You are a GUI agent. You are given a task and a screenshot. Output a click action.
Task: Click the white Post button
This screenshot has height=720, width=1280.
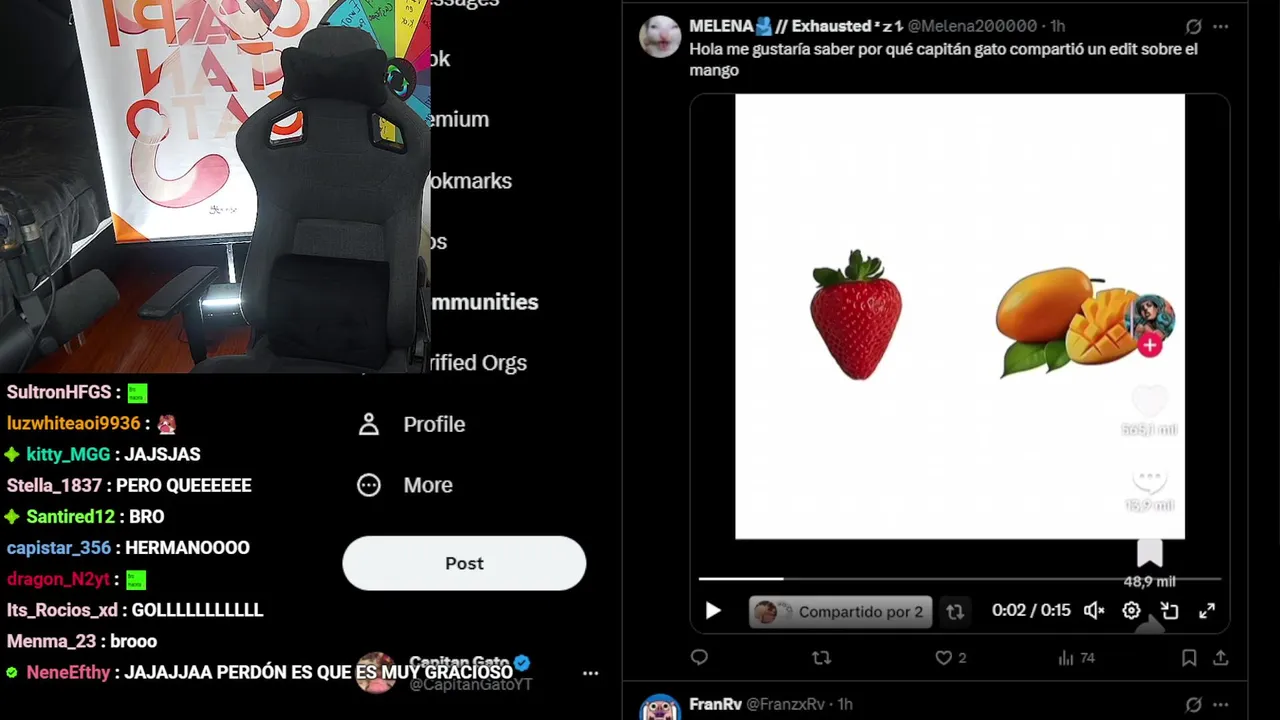(x=464, y=563)
